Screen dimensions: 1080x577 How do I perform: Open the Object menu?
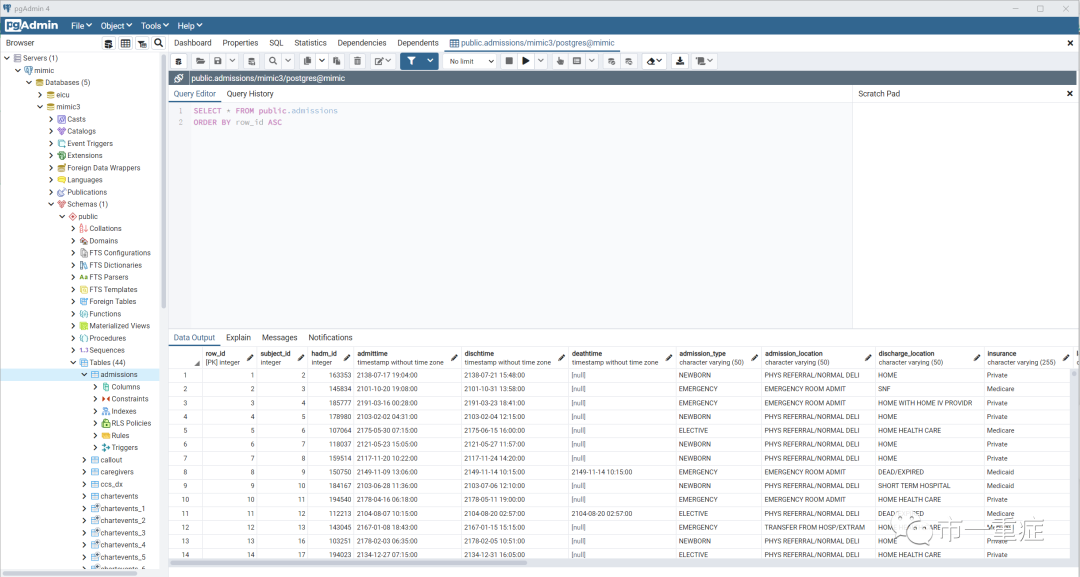point(116,25)
